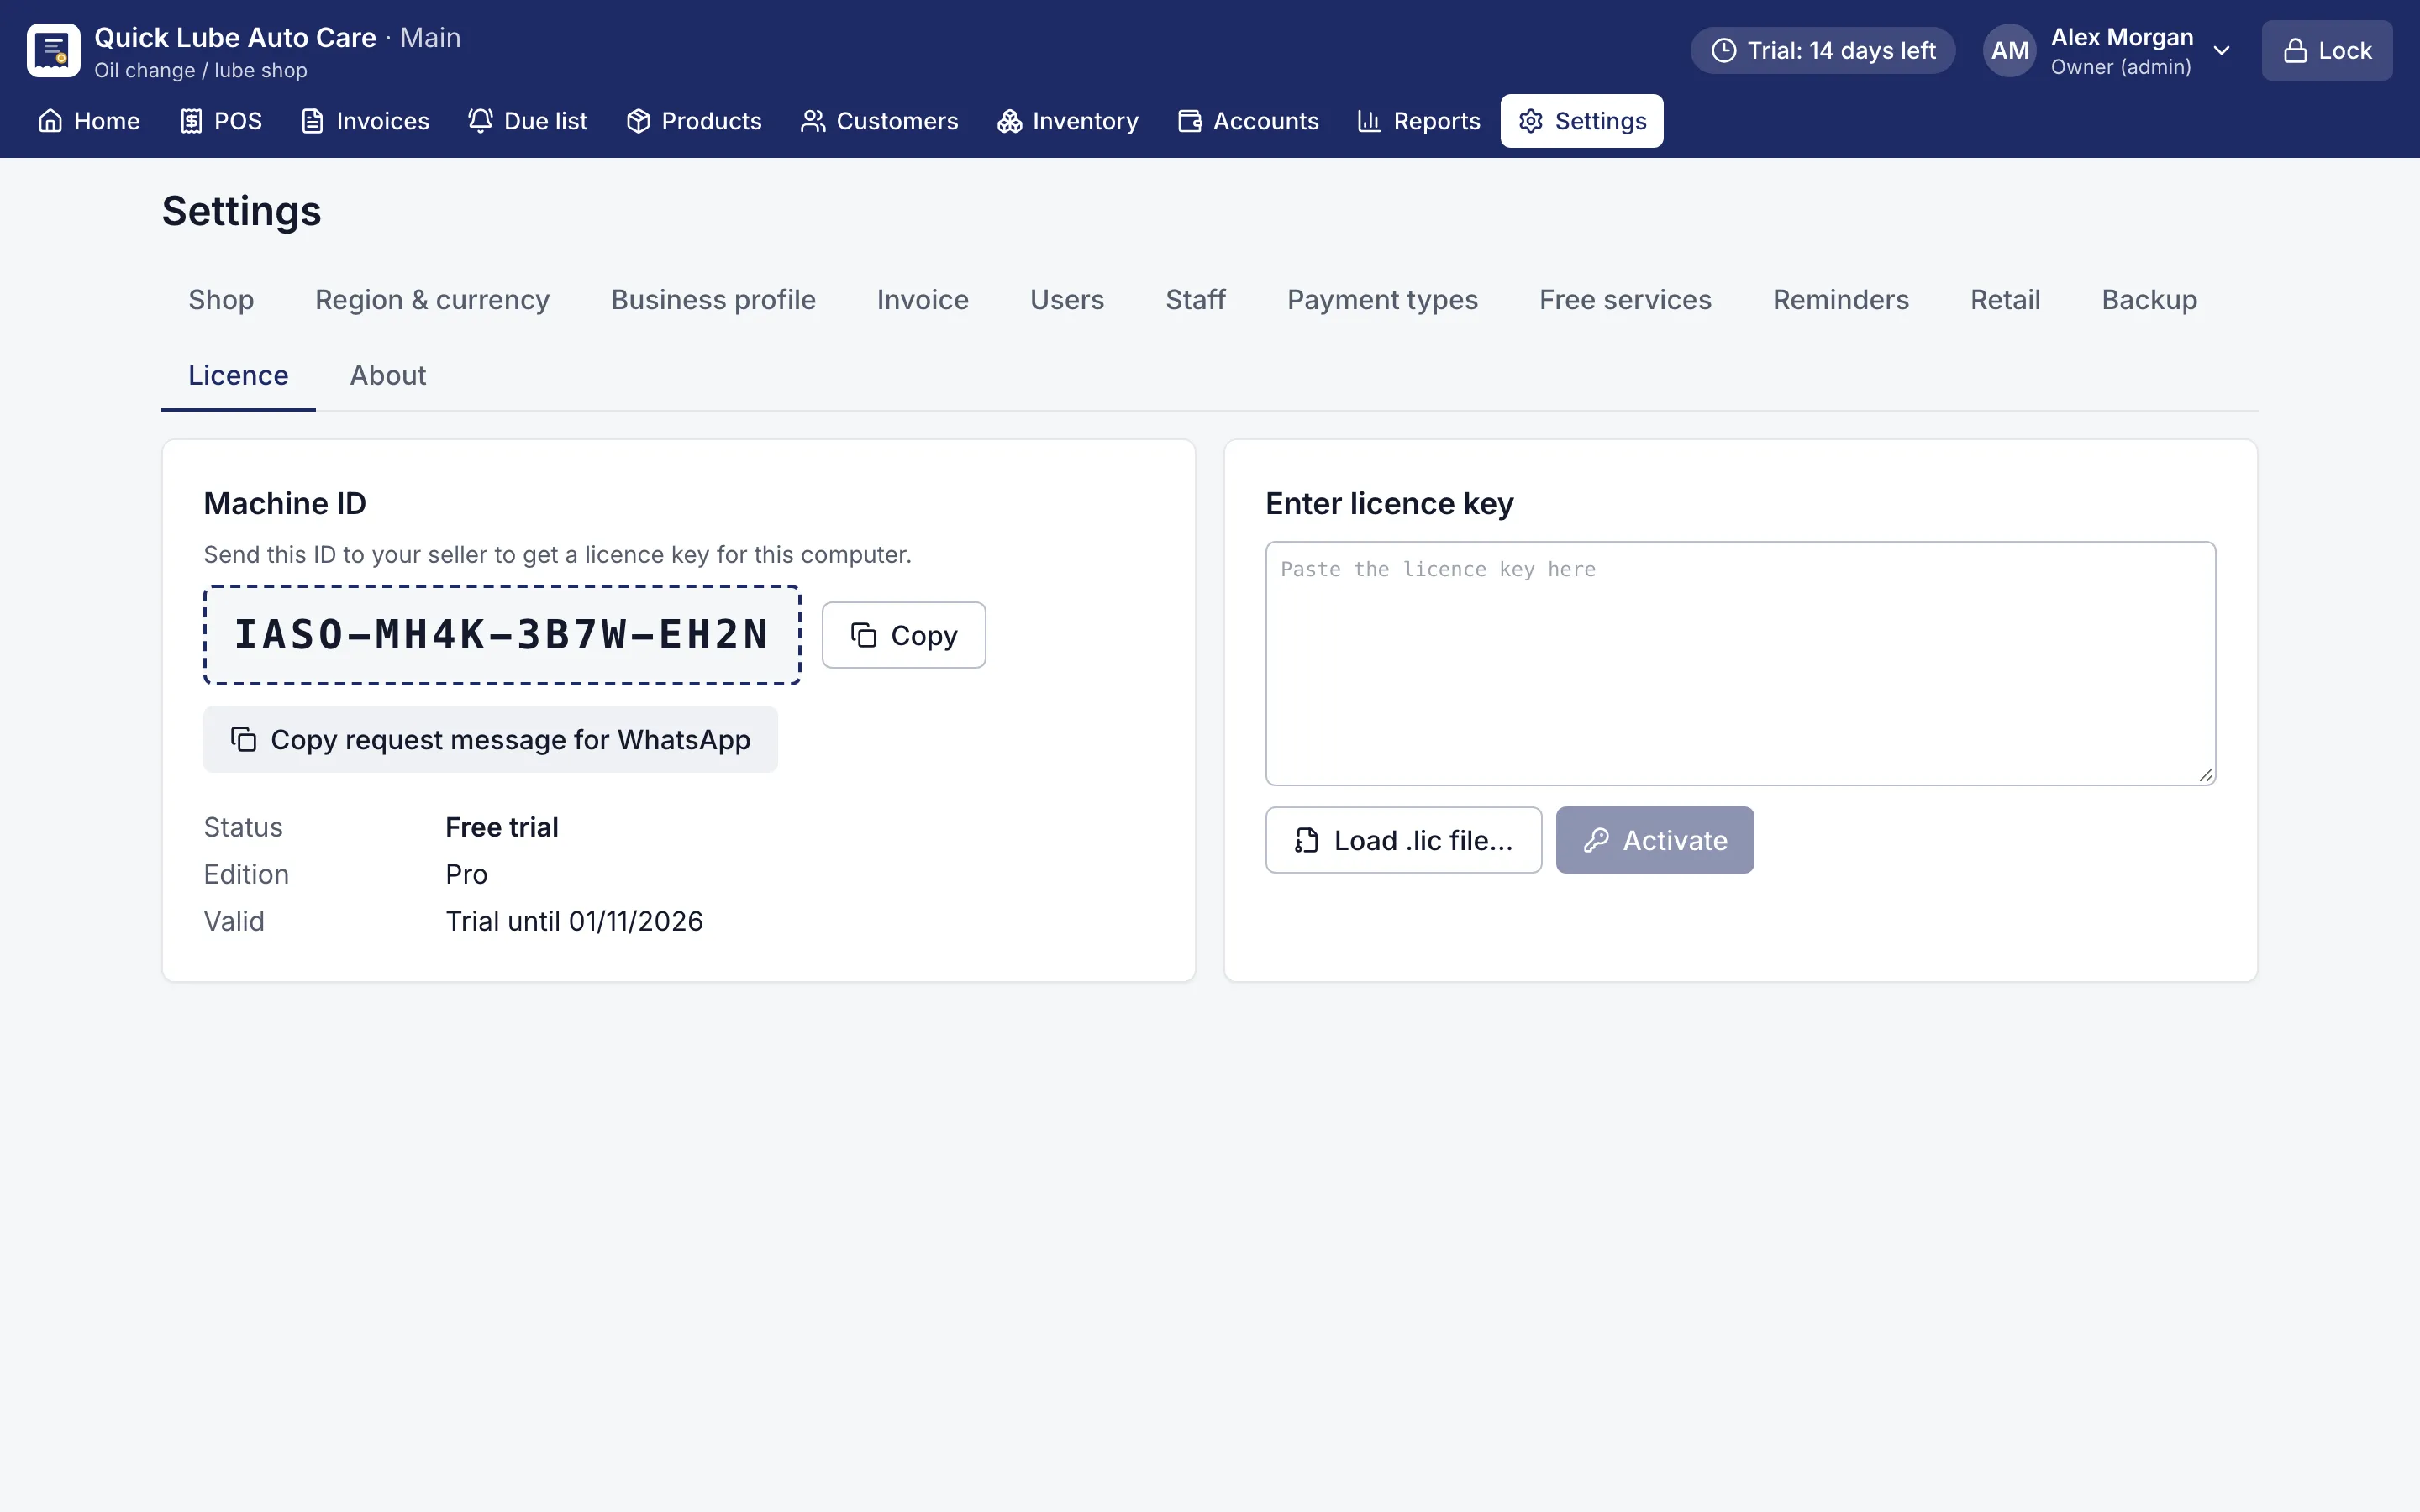Viewport: 2420px width, 1512px height.
Task: Open the POS receipt icon
Action: [x=191, y=121]
